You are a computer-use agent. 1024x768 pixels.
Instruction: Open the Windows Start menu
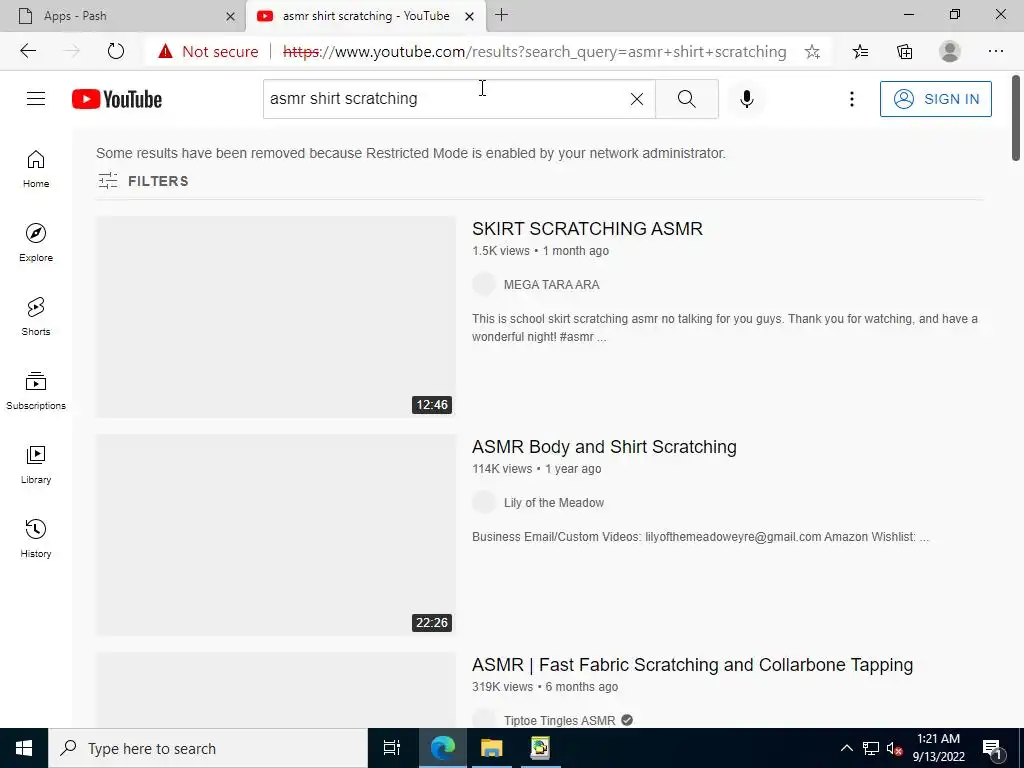(24, 748)
